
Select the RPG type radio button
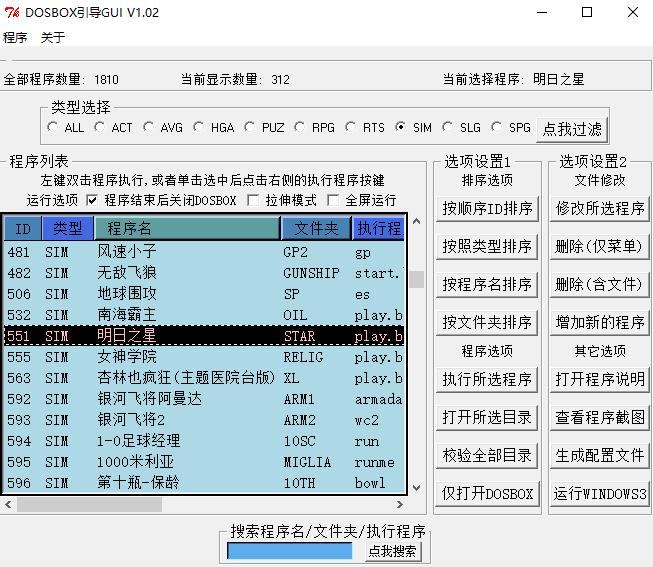(299, 127)
